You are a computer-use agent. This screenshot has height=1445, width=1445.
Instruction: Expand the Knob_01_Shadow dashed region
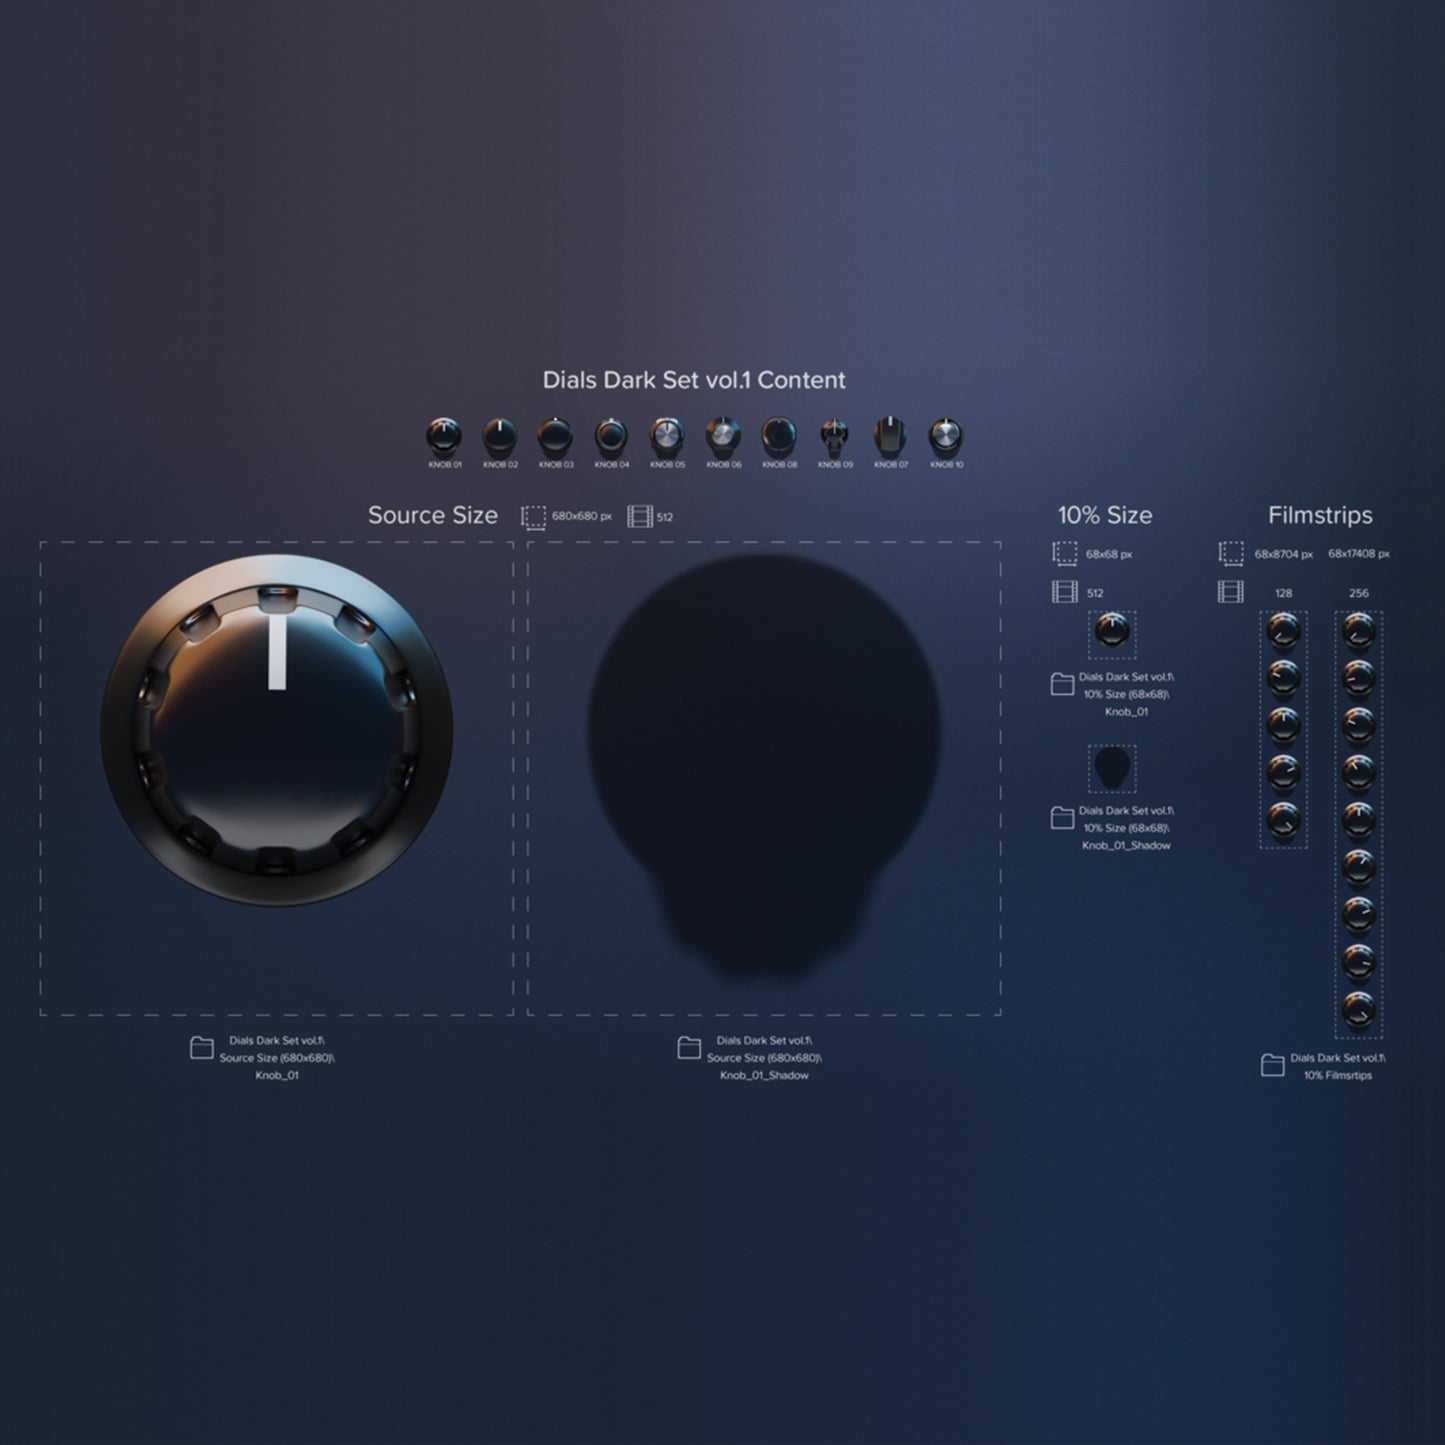click(763, 780)
